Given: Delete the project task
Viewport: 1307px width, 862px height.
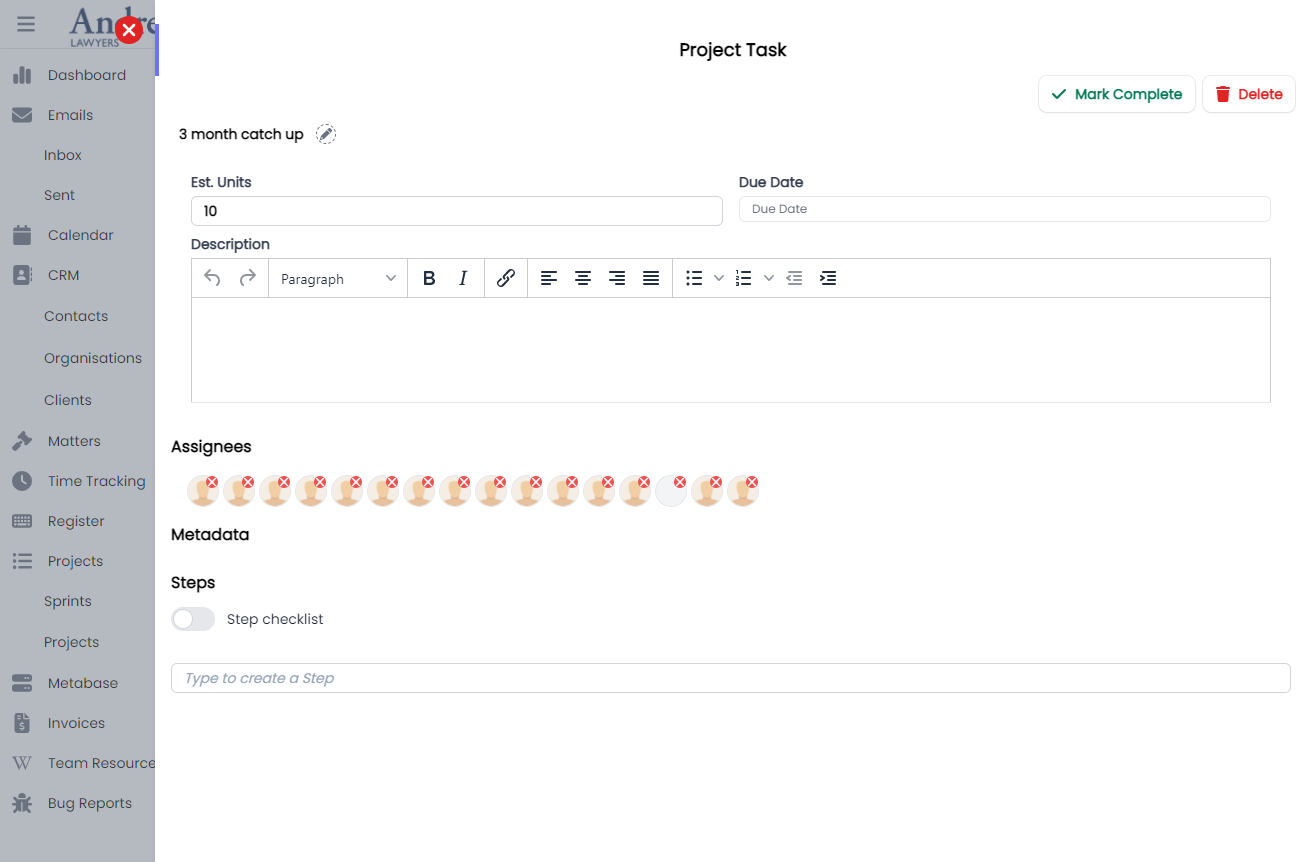Looking at the screenshot, I should tap(1248, 94).
